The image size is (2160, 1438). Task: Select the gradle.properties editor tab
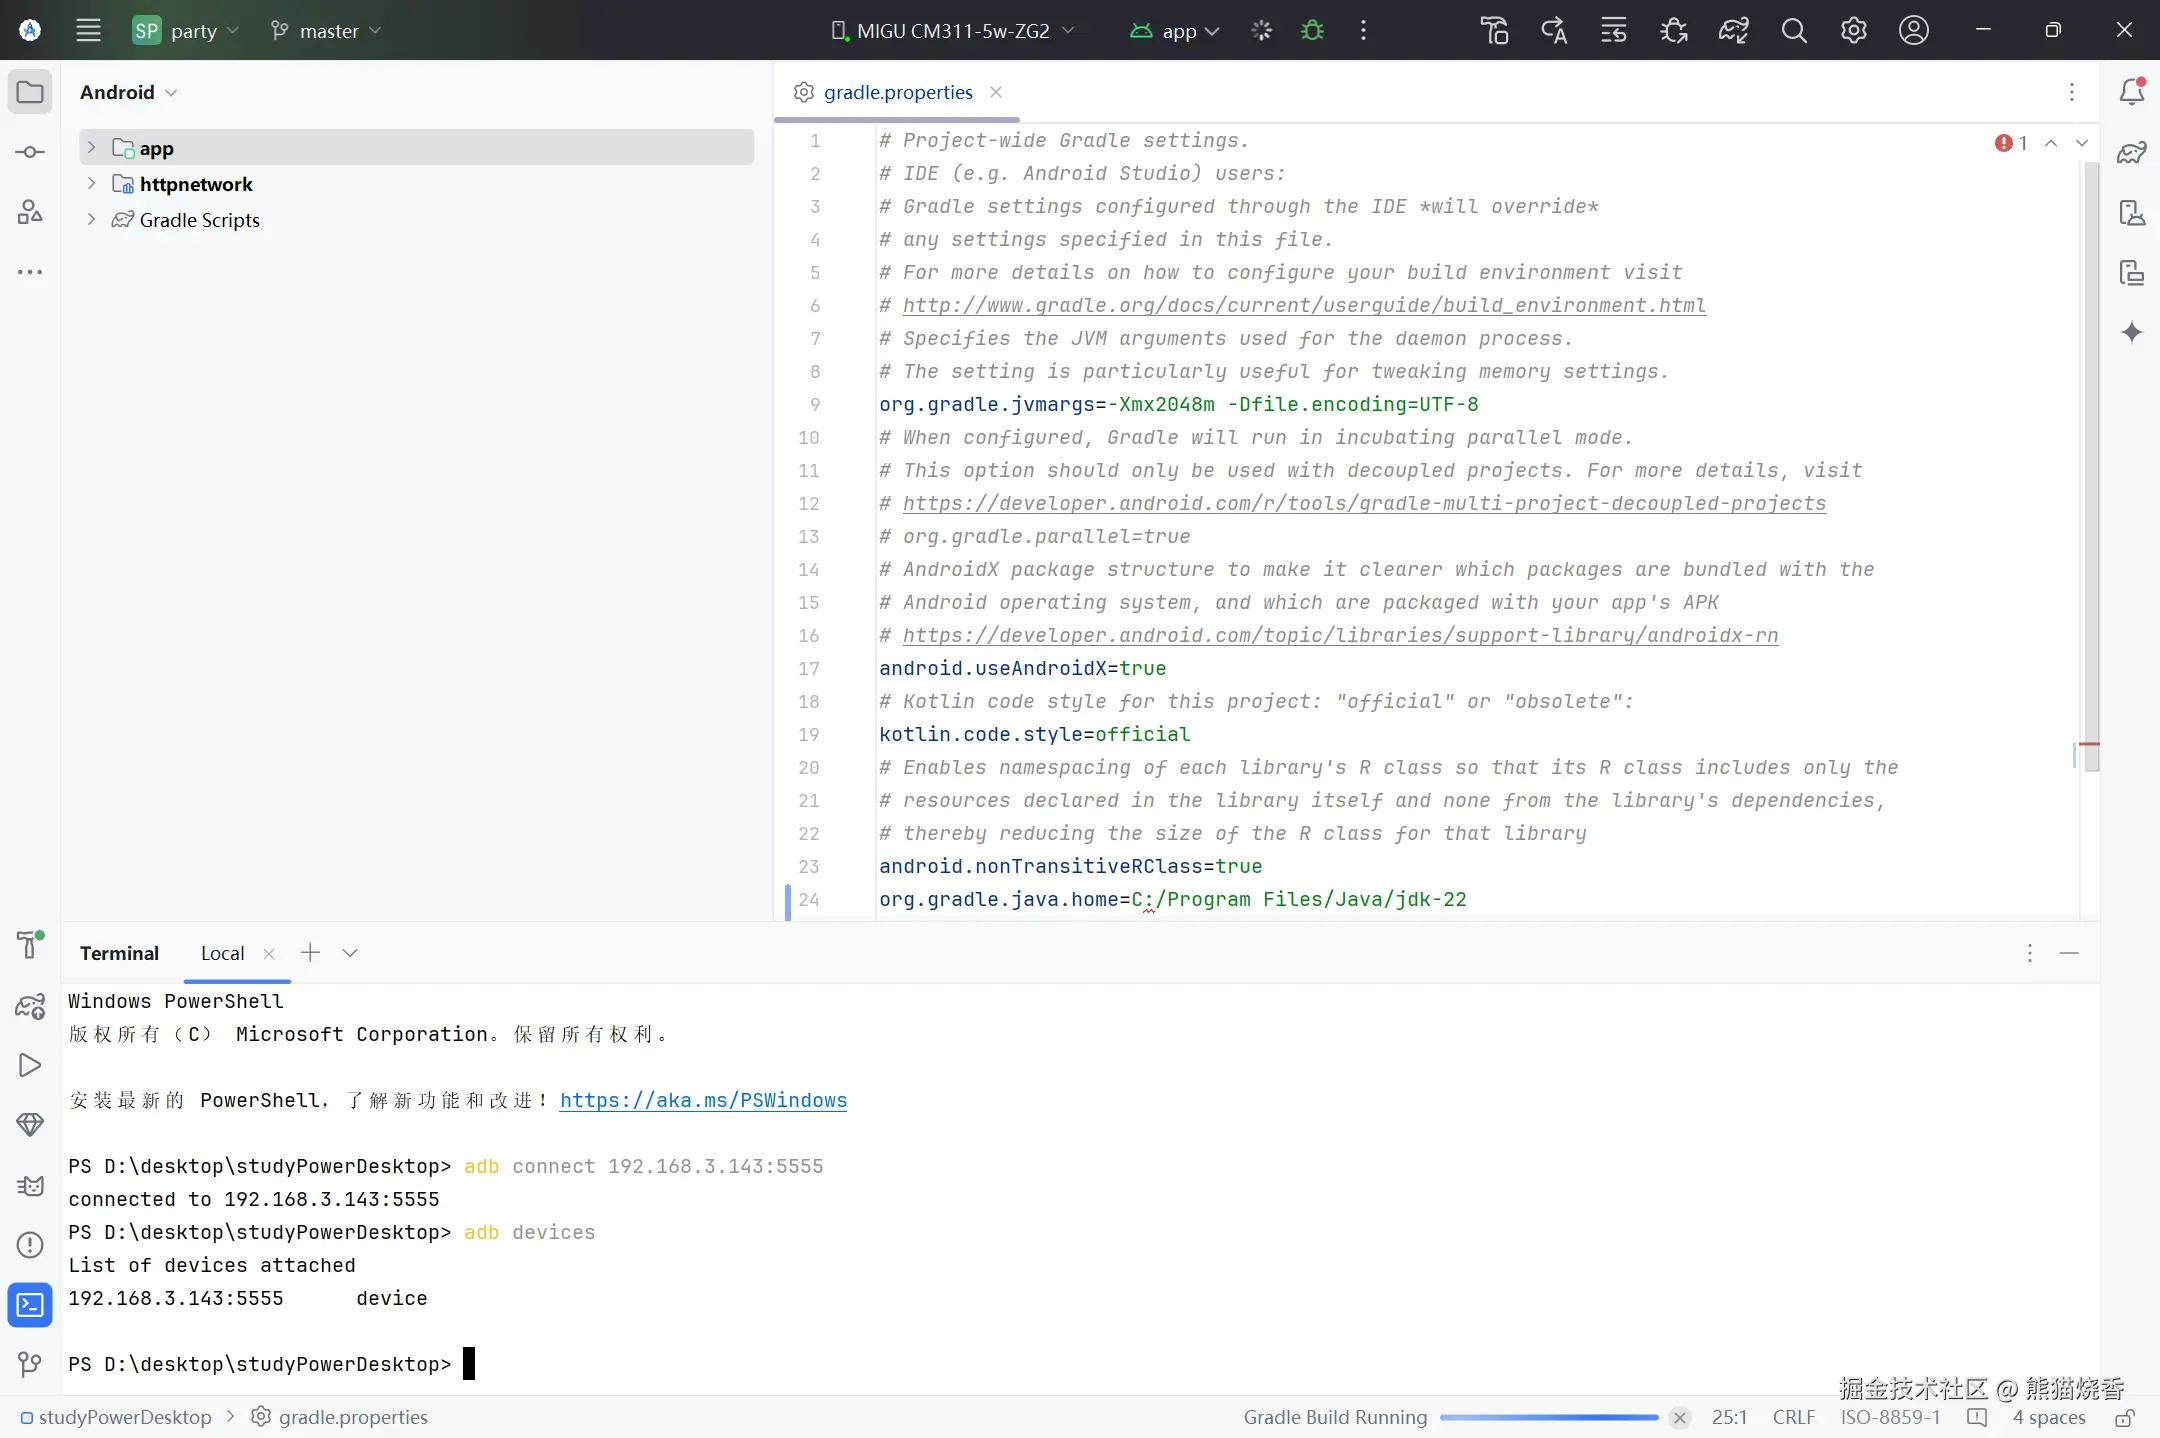tap(897, 92)
